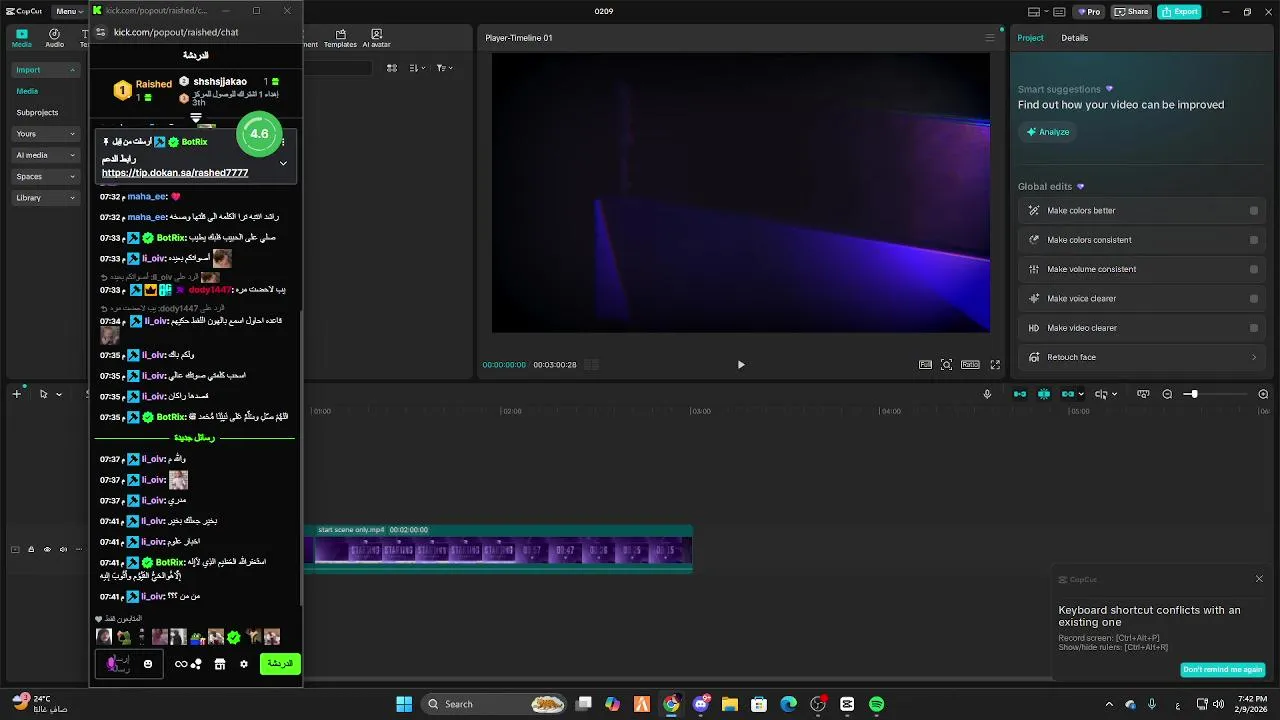Viewport: 1280px width, 720px height.
Task: Toggle main track magnet in timeline toolbar
Action: point(1020,394)
